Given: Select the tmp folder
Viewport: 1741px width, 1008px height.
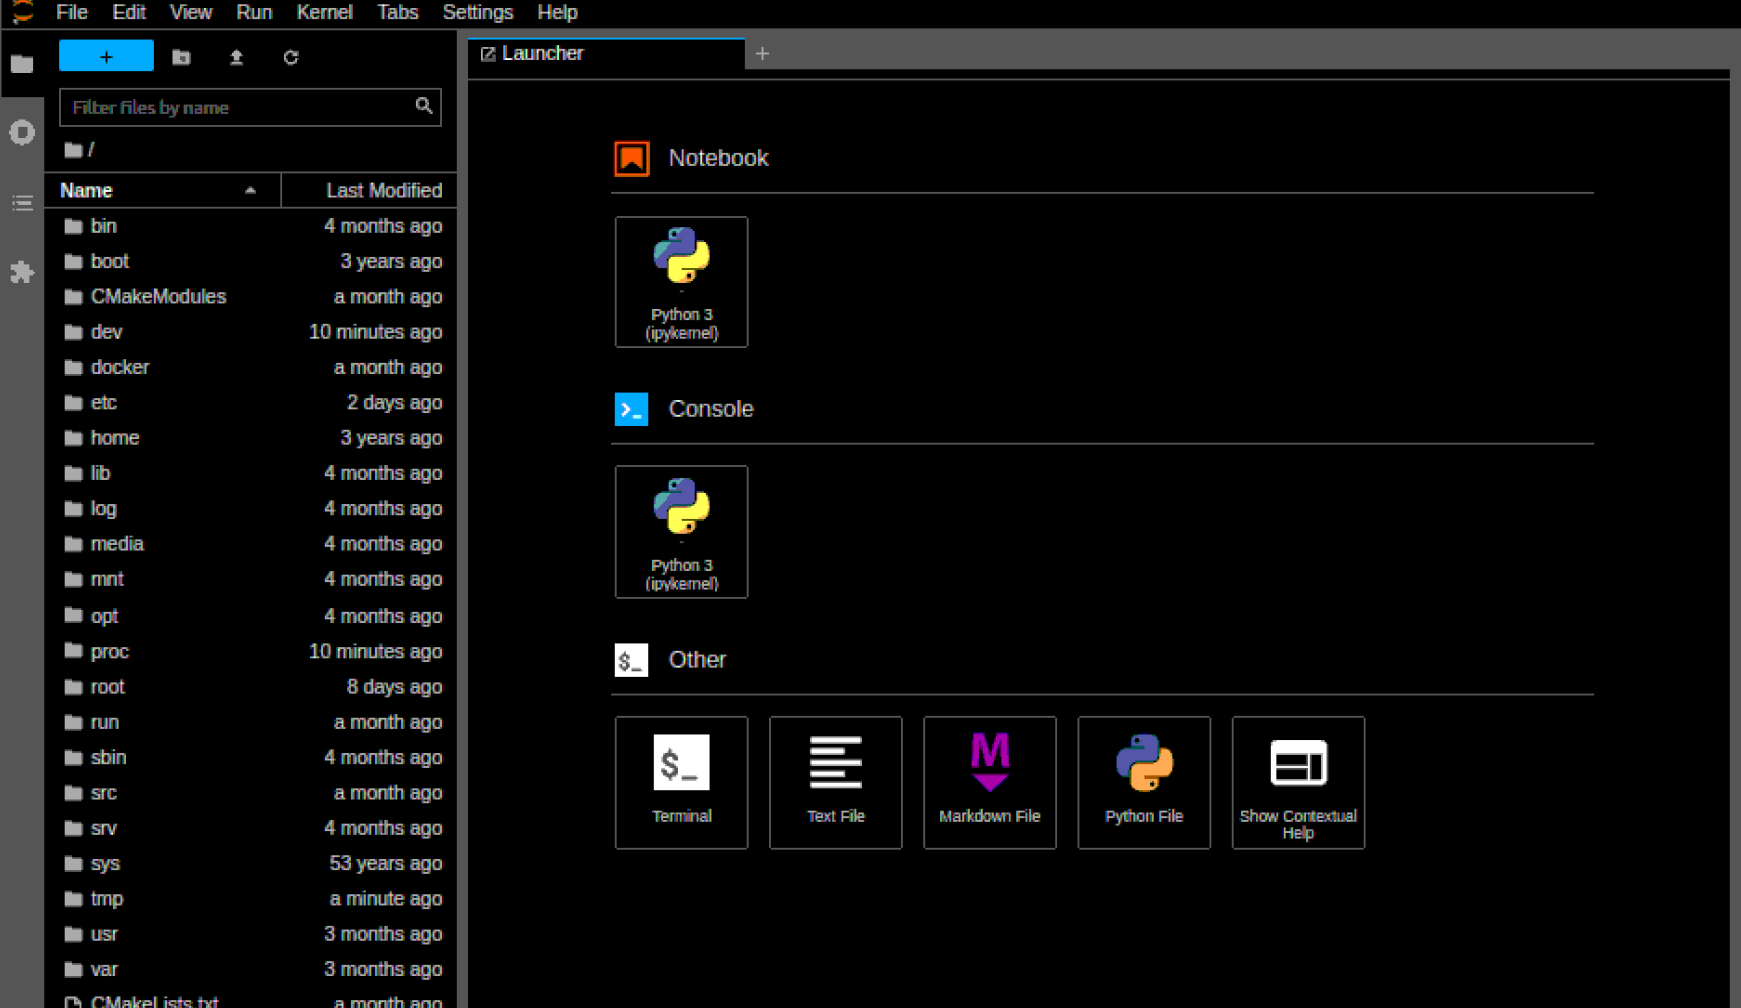Looking at the screenshot, I should [x=251, y=899].
